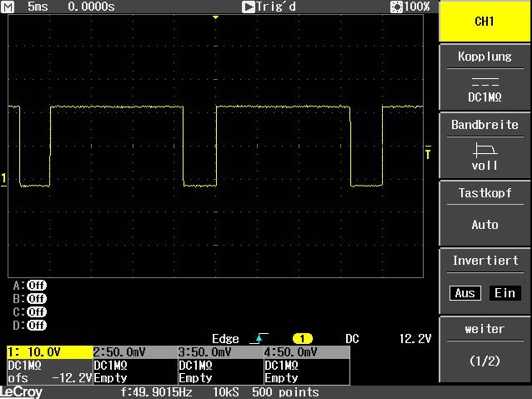
Task: Go to next menu page with weiter (1/2)
Action: [x=485, y=349]
